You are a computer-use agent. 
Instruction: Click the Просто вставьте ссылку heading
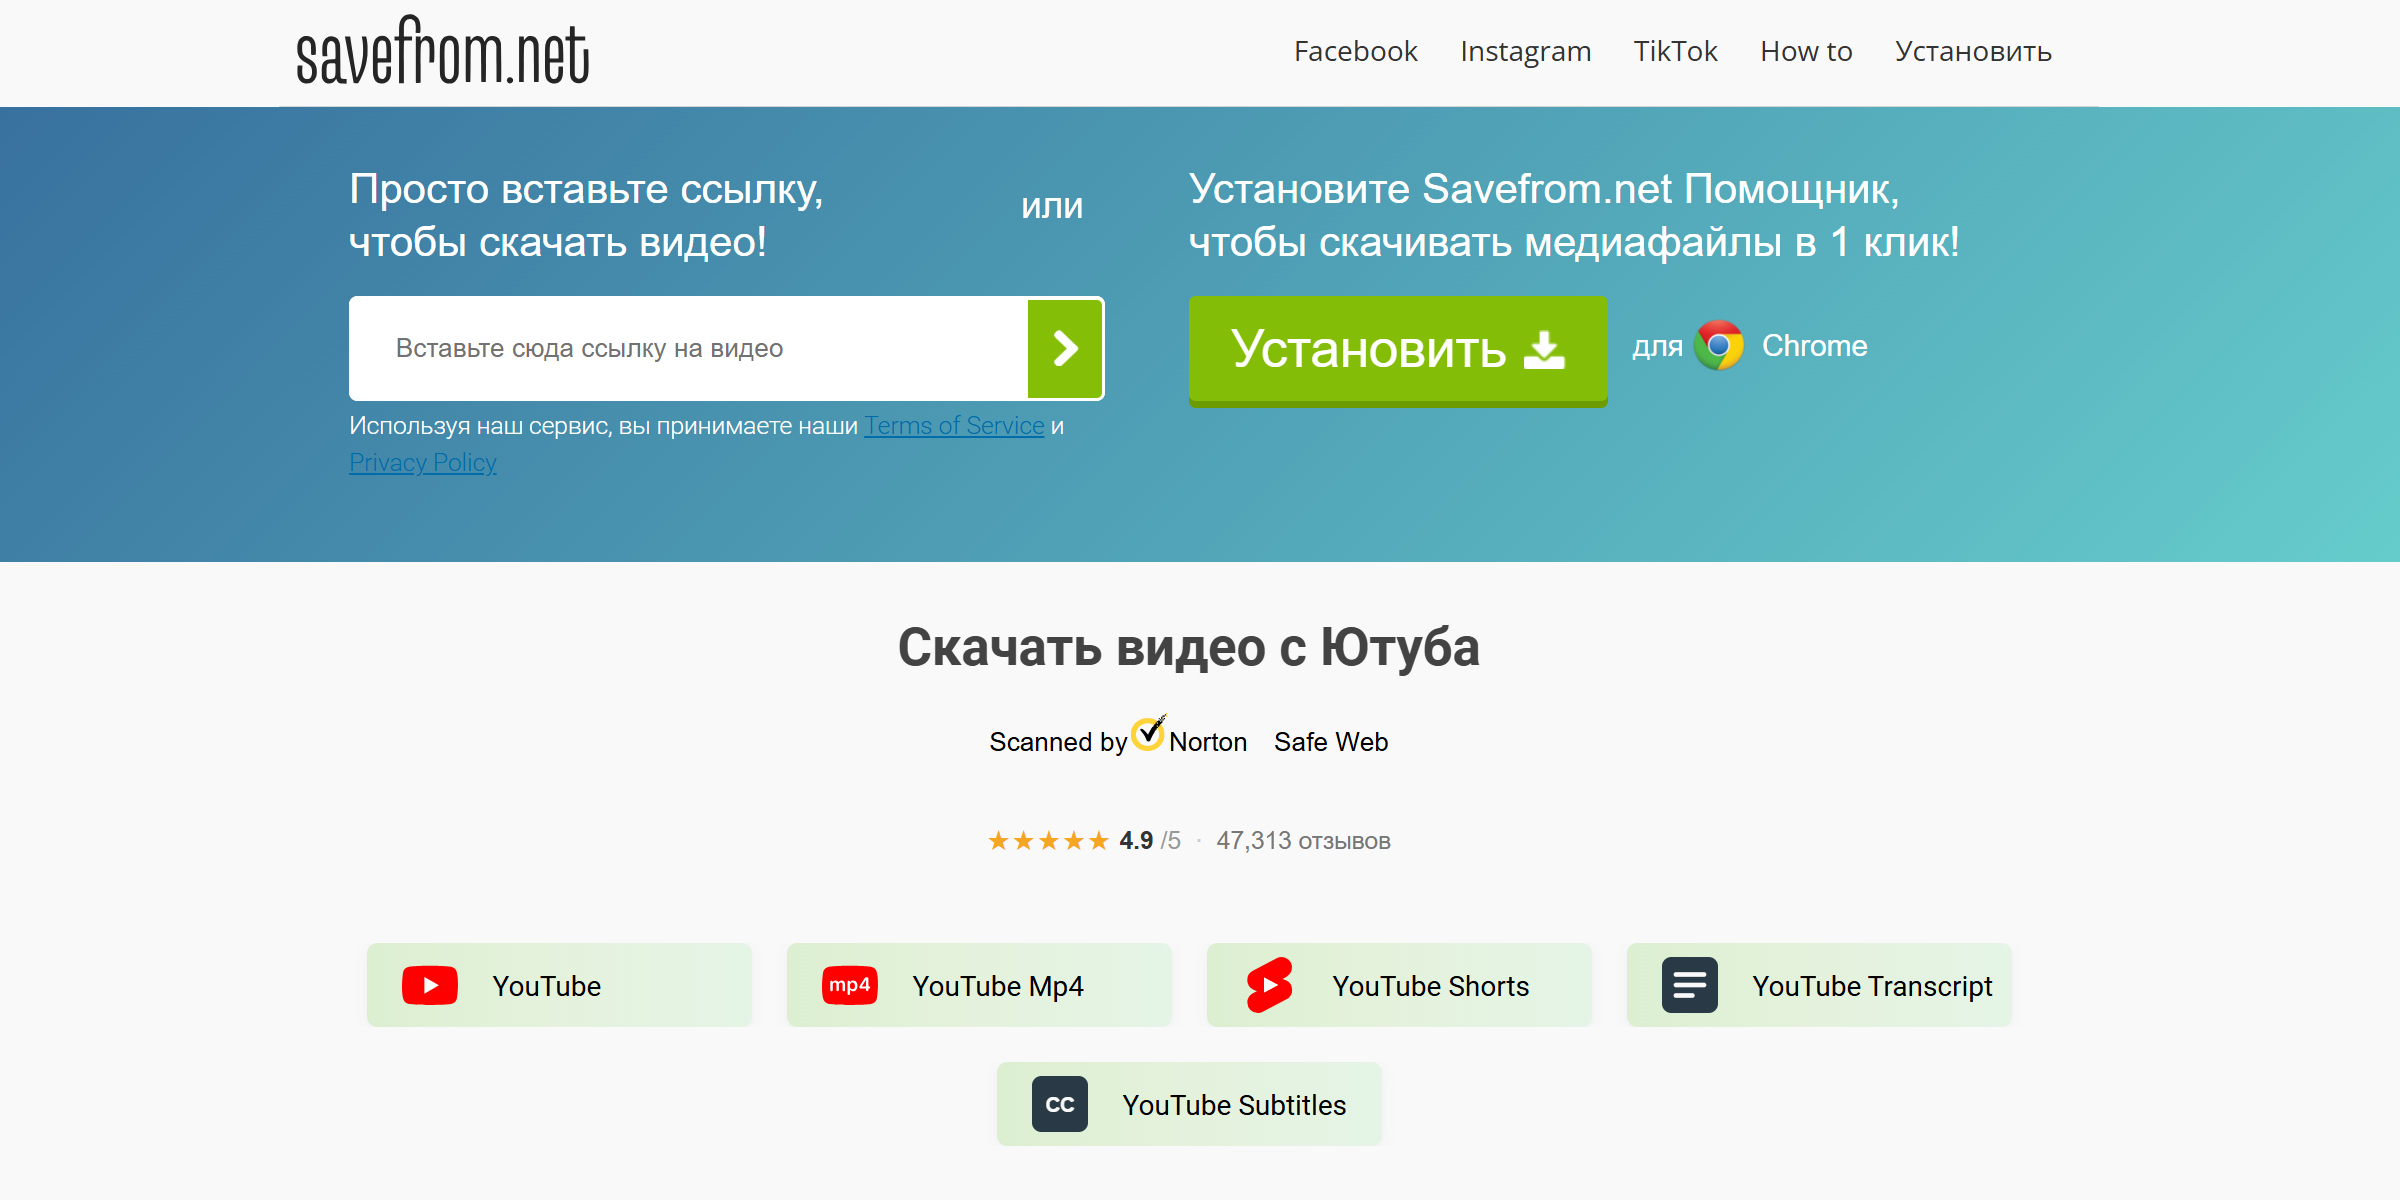[x=586, y=215]
